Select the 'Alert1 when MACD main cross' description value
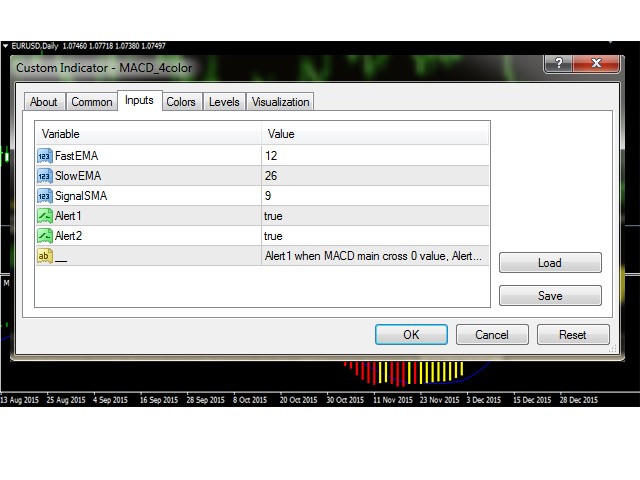The width and height of the screenshot is (640, 480). click(375, 256)
